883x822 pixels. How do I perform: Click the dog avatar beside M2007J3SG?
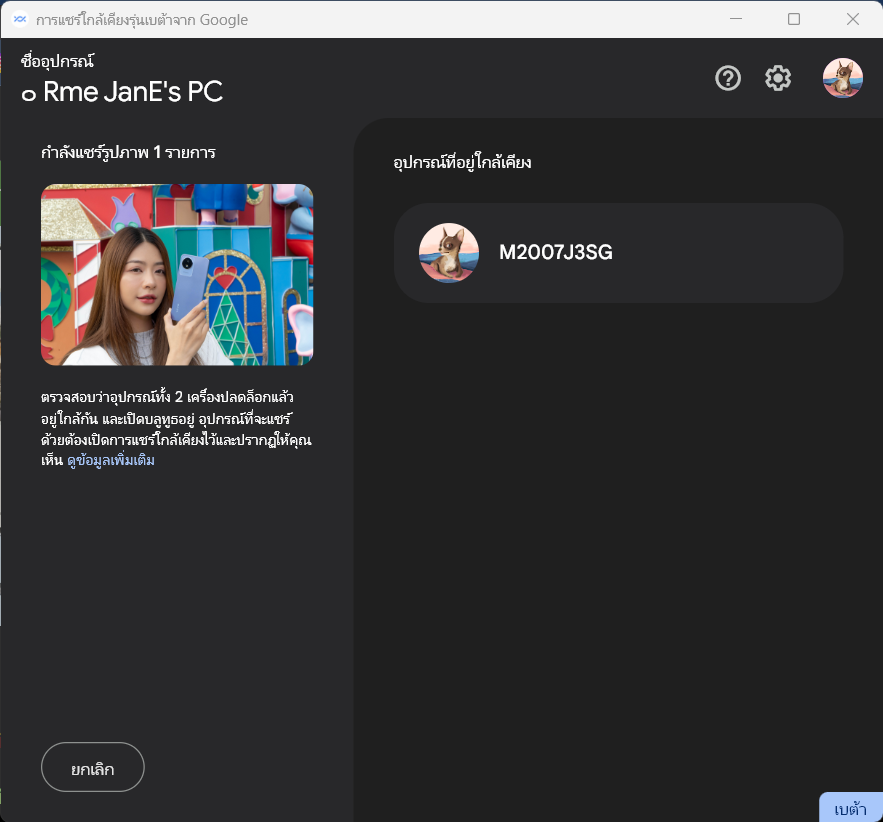(448, 253)
